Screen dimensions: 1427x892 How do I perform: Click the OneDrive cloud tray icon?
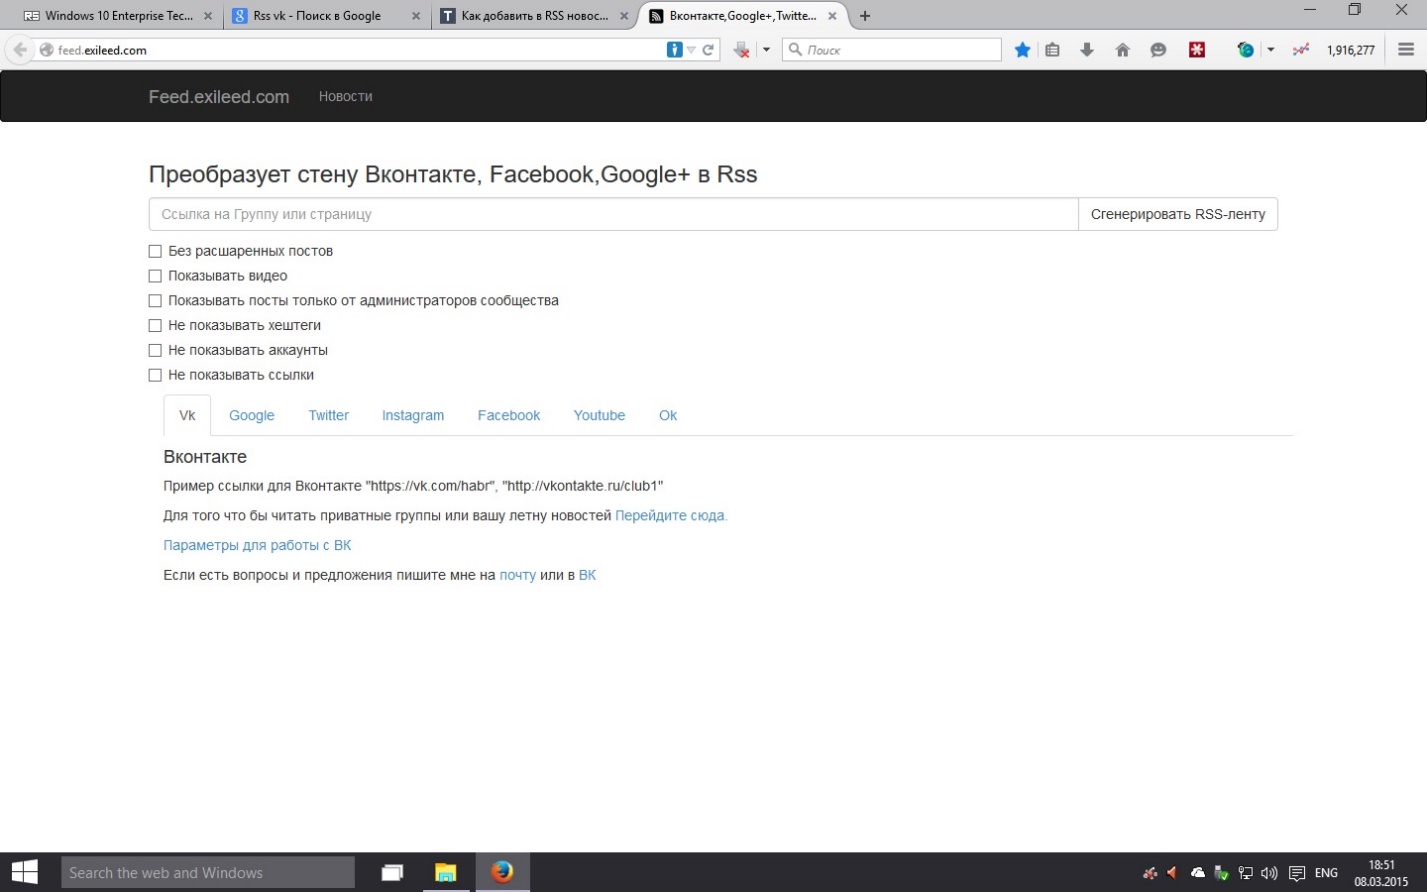[x=1197, y=873]
